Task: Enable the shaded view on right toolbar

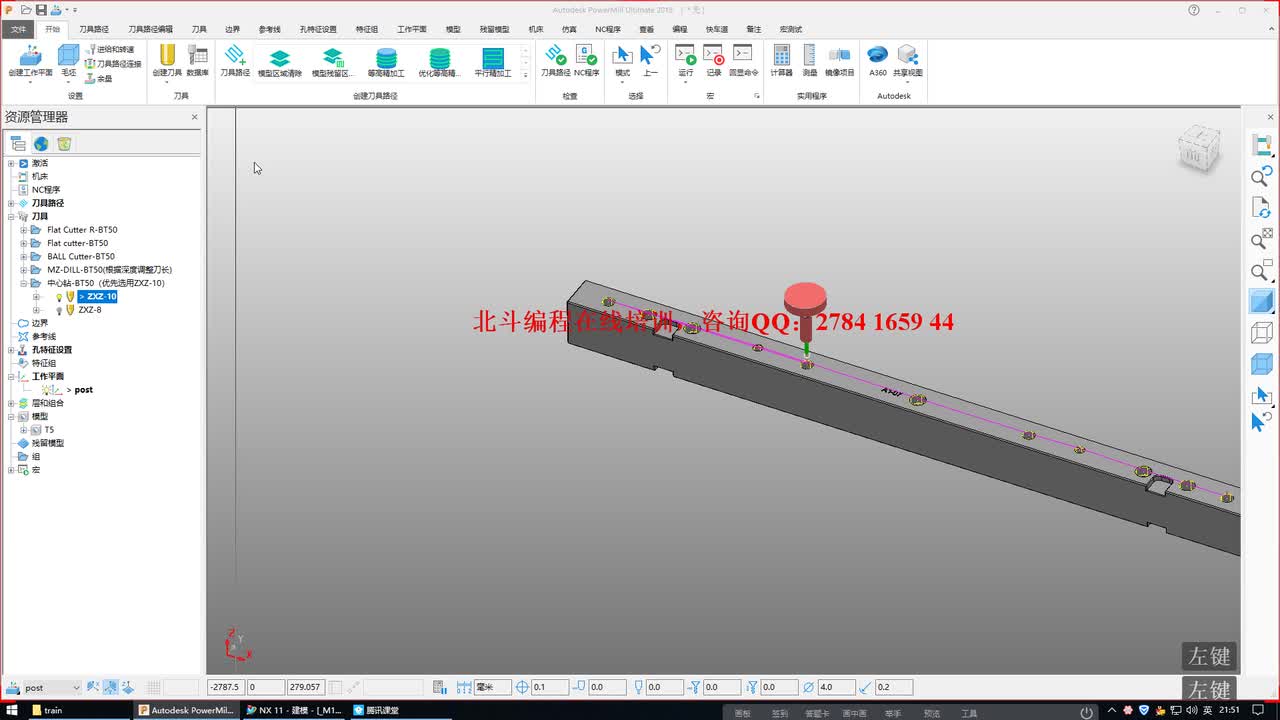Action: coord(1262,301)
